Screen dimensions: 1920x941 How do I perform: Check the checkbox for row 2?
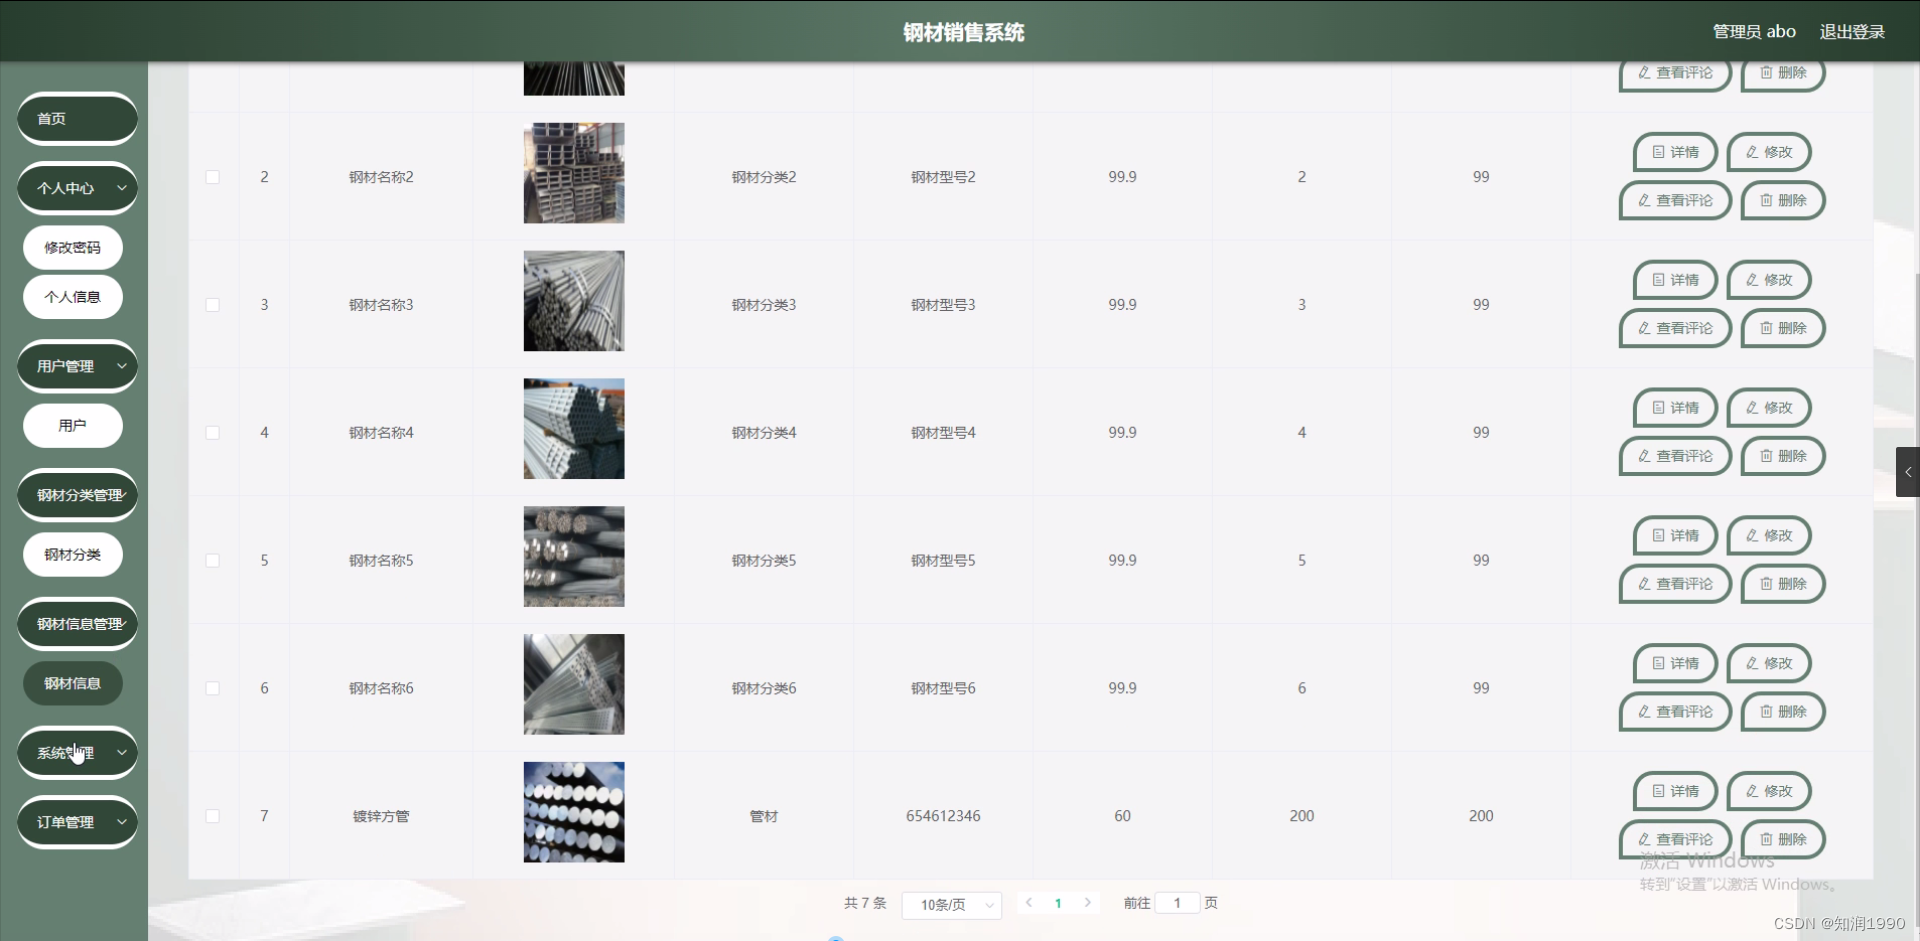click(x=213, y=177)
